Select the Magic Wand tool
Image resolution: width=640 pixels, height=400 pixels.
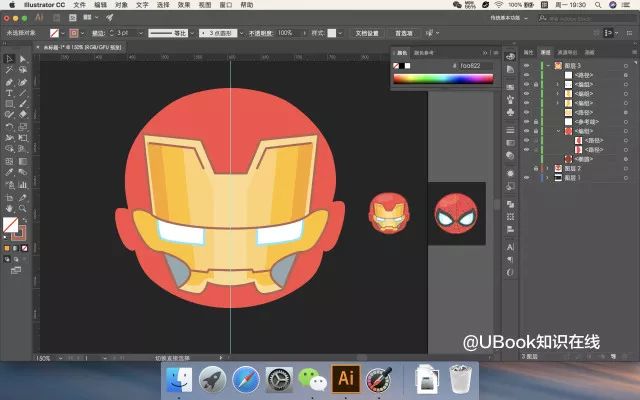point(9,70)
